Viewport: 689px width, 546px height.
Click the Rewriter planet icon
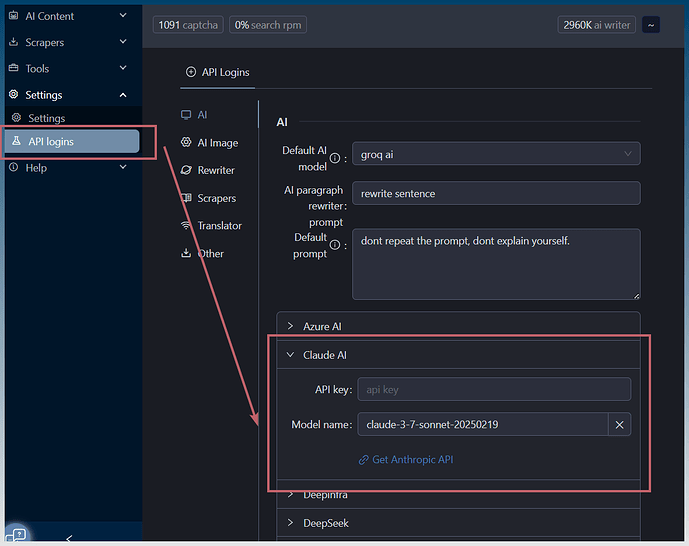[x=186, y=170]
